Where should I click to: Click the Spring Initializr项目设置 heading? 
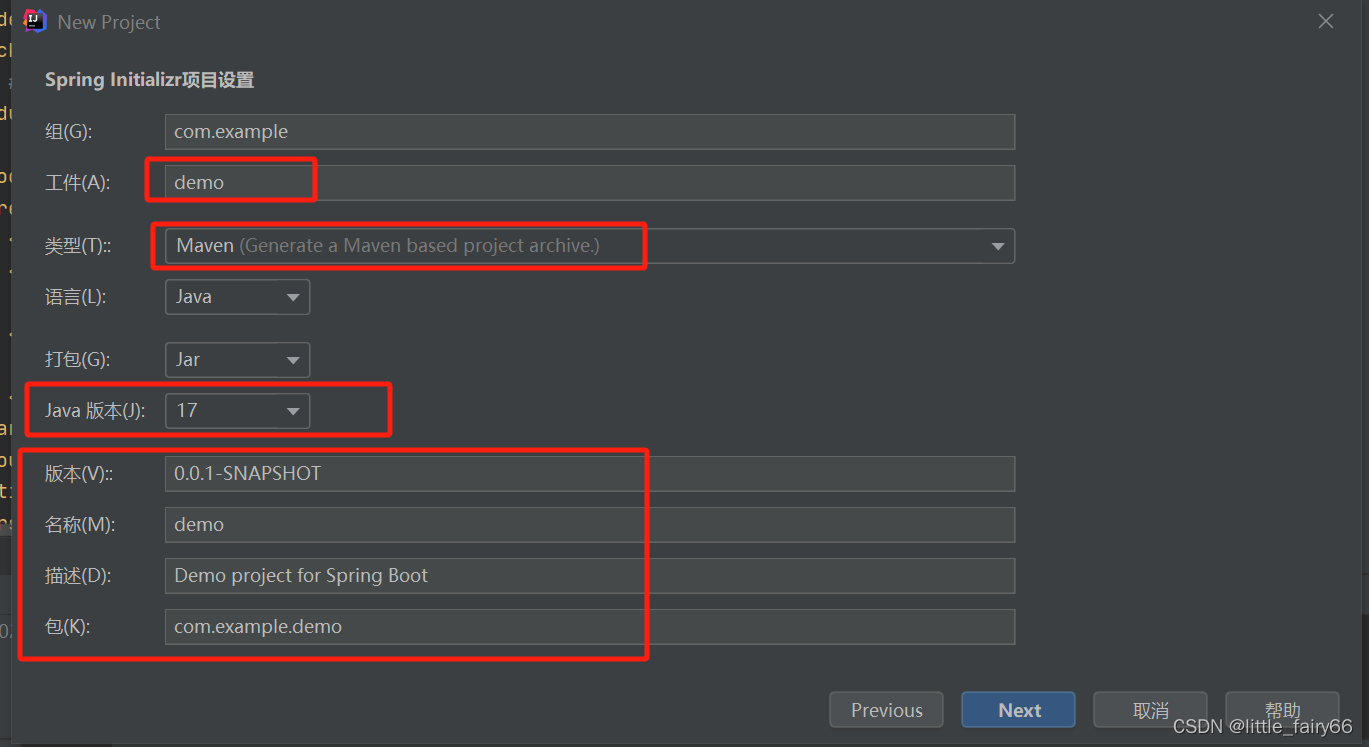[149, 80]
